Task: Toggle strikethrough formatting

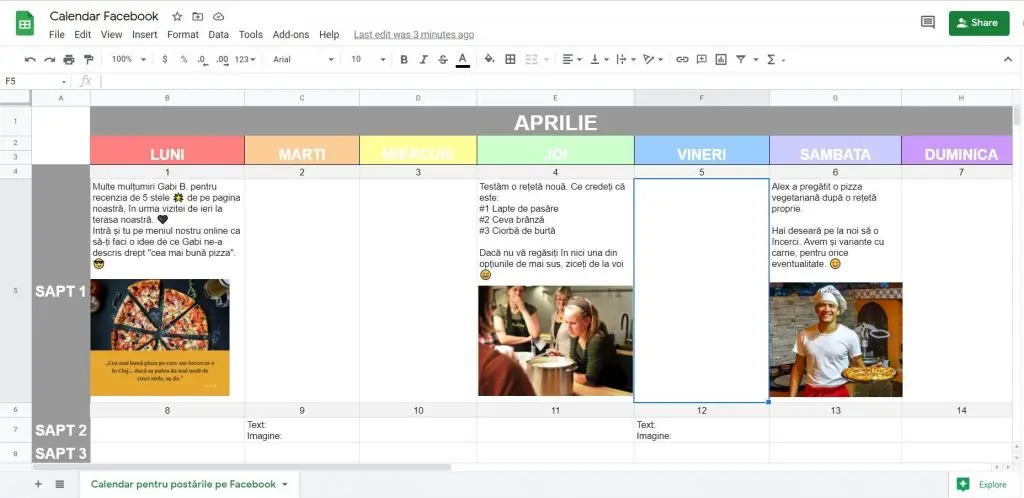Action: point(443,59)
